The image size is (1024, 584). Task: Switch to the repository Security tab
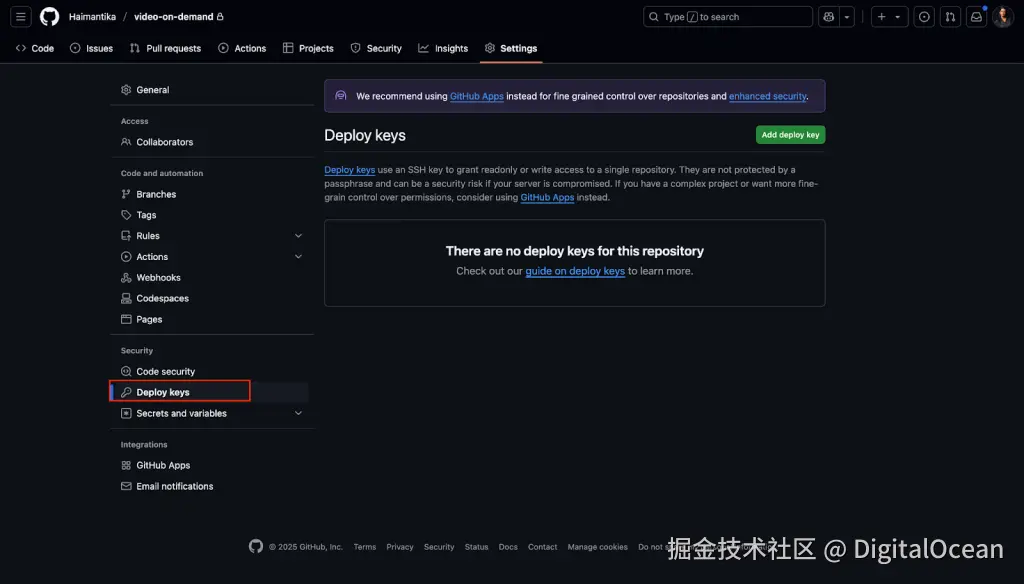click(x=376, y=48)
